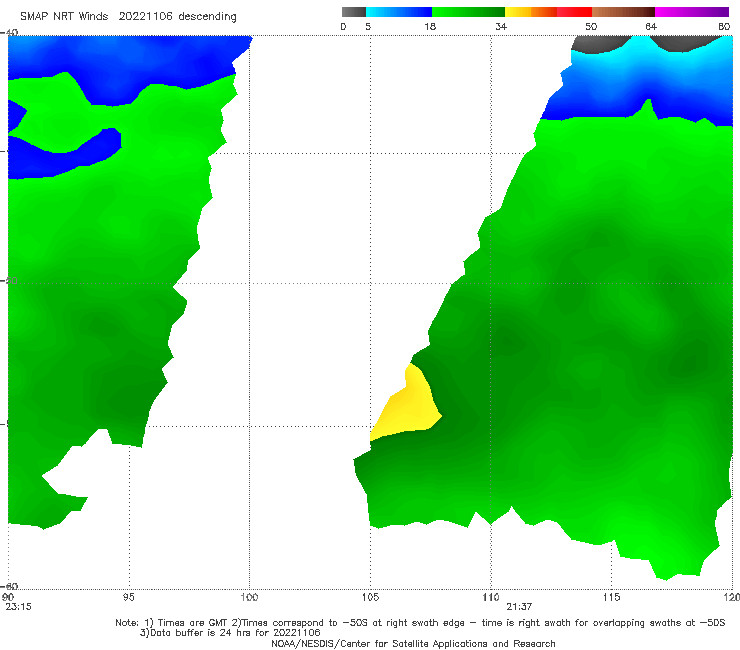Click the longitude label "110"

click(x=491, y=598)
